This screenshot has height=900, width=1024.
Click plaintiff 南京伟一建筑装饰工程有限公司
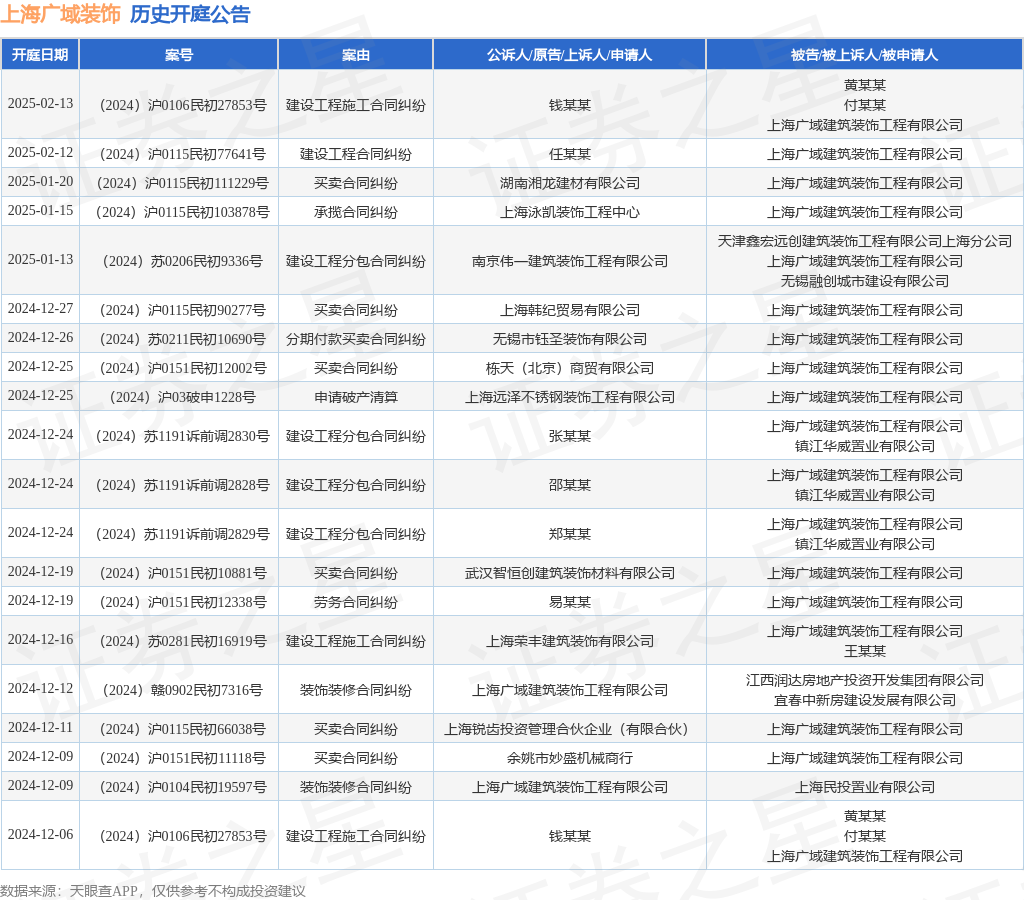pos(569,261)
